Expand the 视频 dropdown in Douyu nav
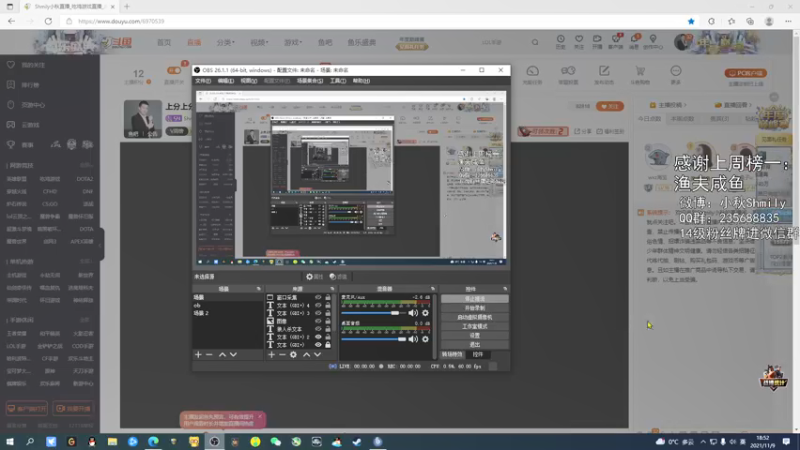 (x=259, y=42)
